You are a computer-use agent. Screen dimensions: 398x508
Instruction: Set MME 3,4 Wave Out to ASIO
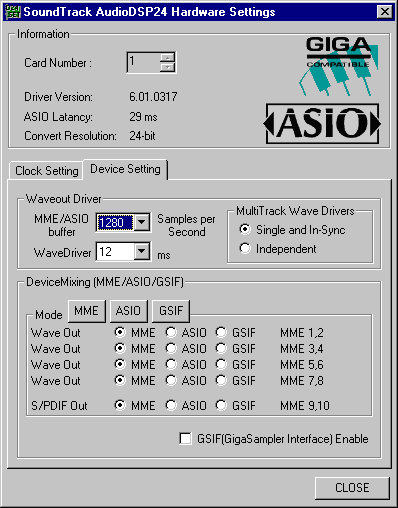(171, 348)
